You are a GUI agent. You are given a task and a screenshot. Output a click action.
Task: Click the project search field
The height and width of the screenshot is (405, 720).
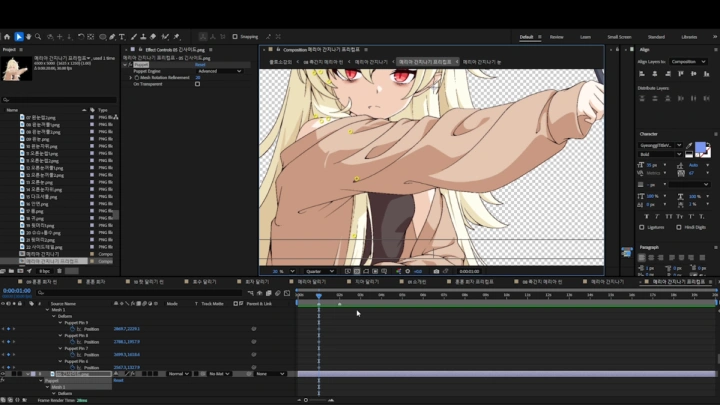(59, 100)
